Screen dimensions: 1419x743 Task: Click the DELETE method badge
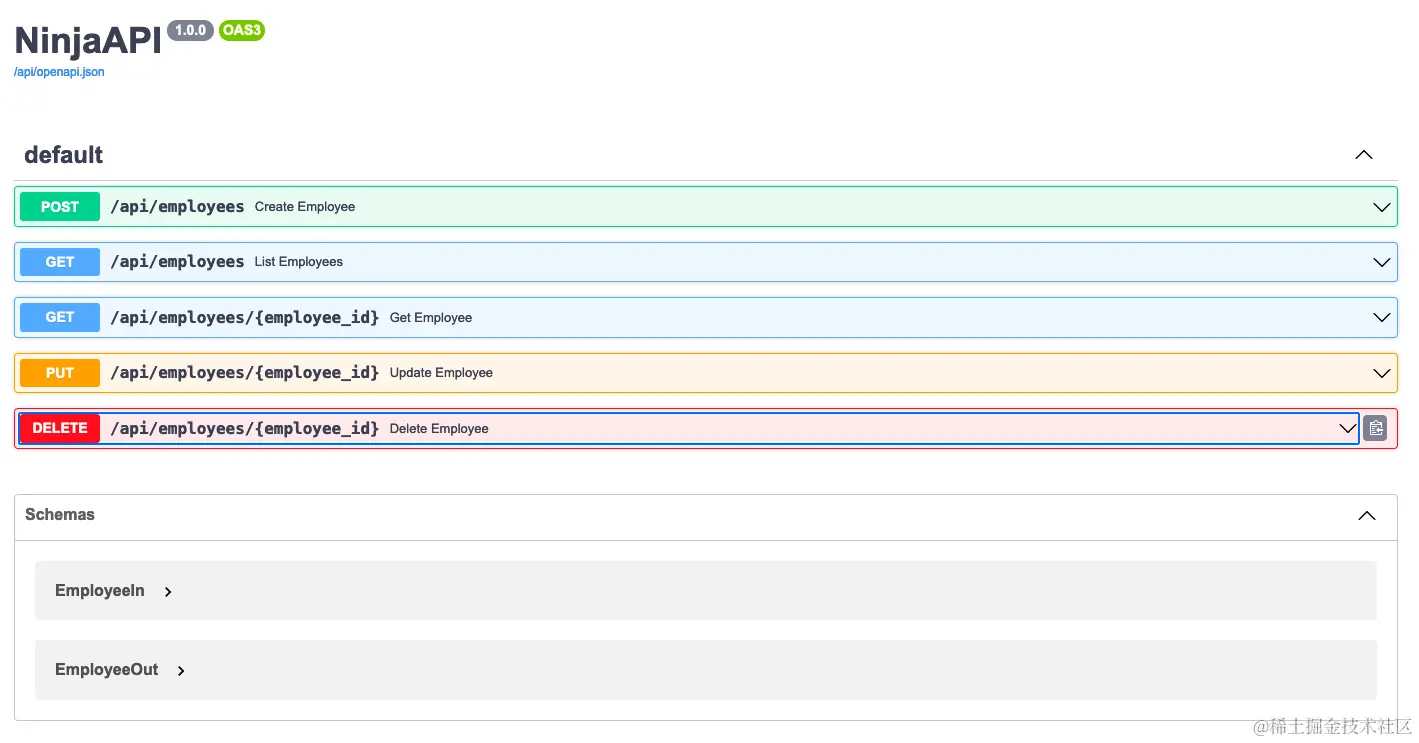60,428
